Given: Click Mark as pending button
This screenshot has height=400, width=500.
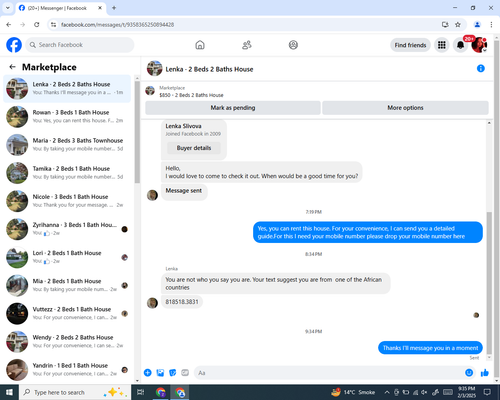Looking at the screenshot, I should pyautogui.click(x=233, y=108).
